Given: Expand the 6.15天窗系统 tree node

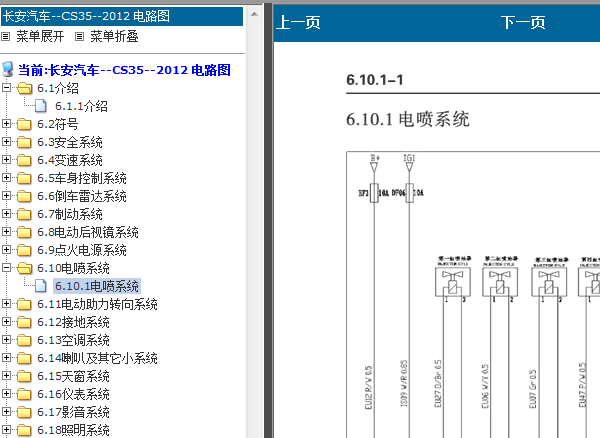Looking at the screenshot, I should (6, 375).
